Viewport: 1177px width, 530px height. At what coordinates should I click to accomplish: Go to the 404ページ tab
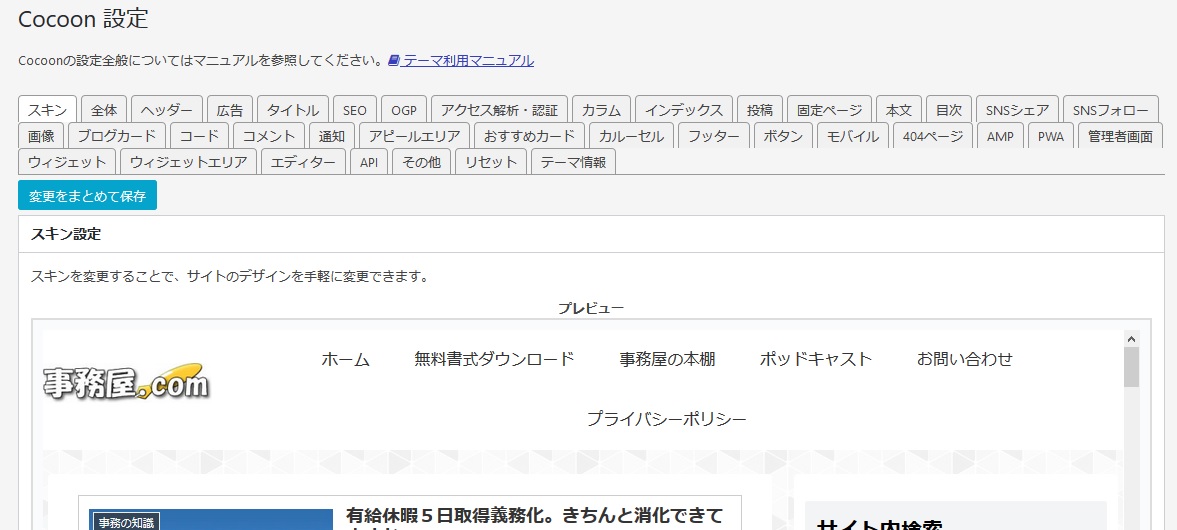[933, 136]
